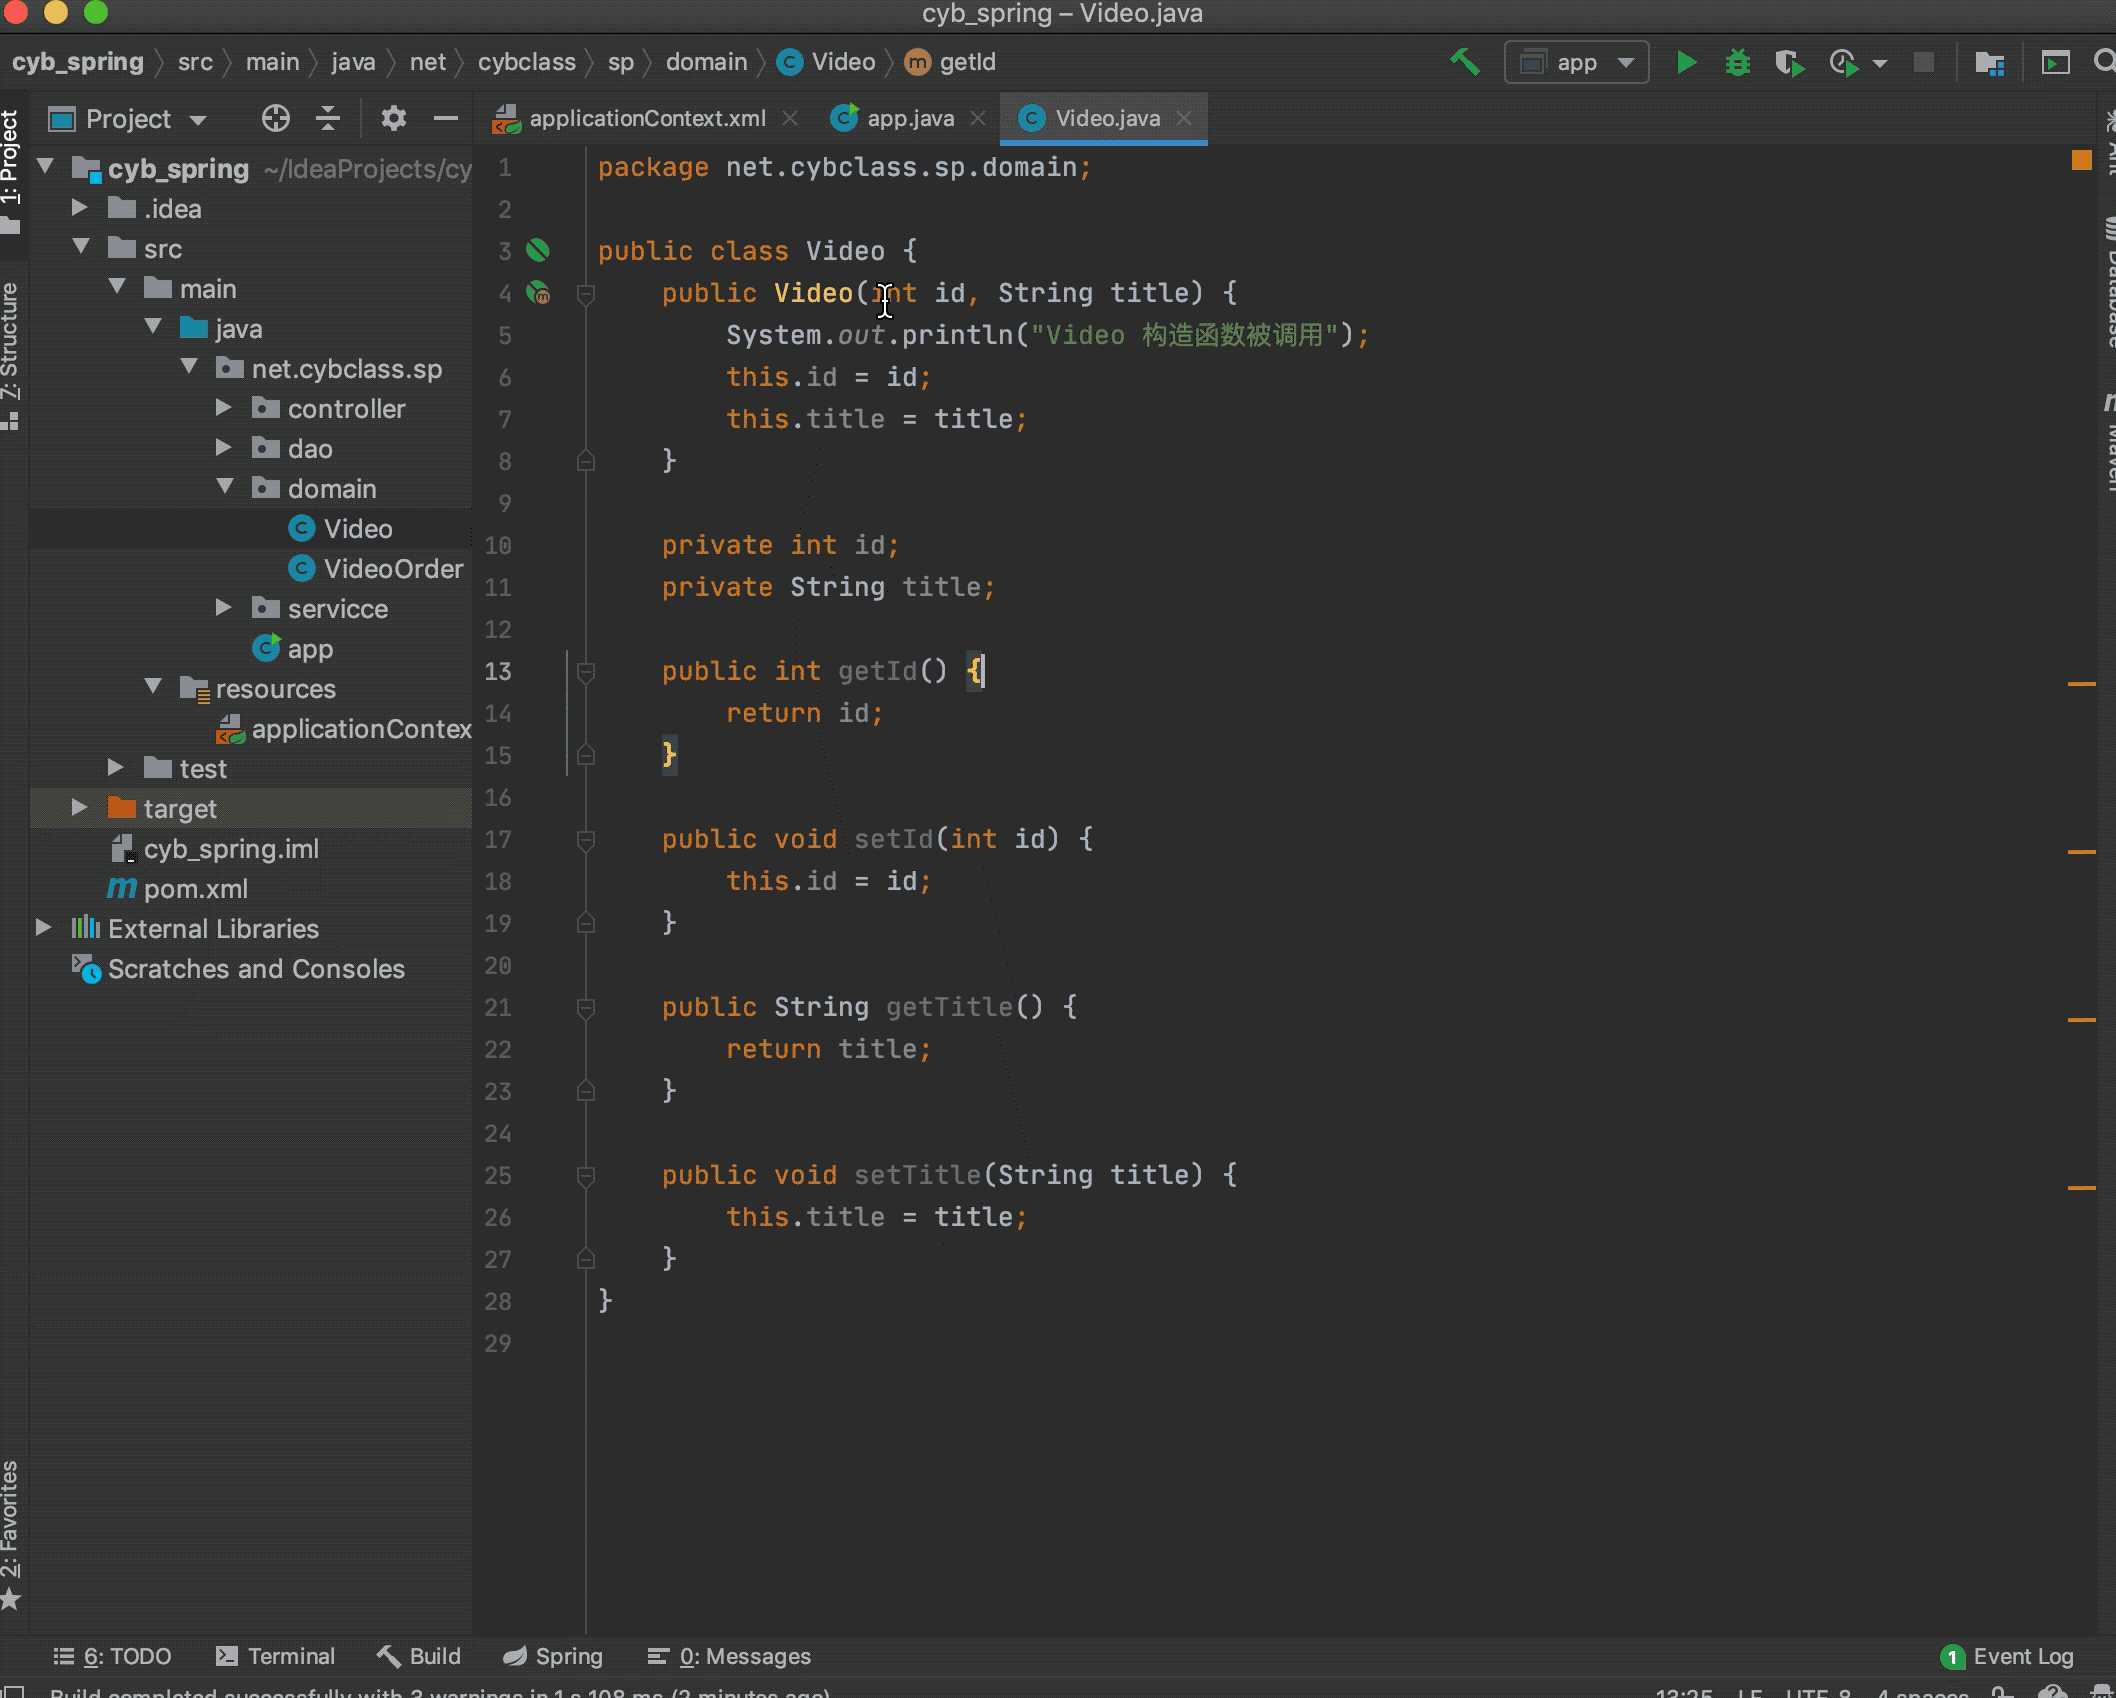Image resolution: width=2116 pixels, height=1698 pixels.
Task: Close the Video.java tab
Action: point(1184,118)
